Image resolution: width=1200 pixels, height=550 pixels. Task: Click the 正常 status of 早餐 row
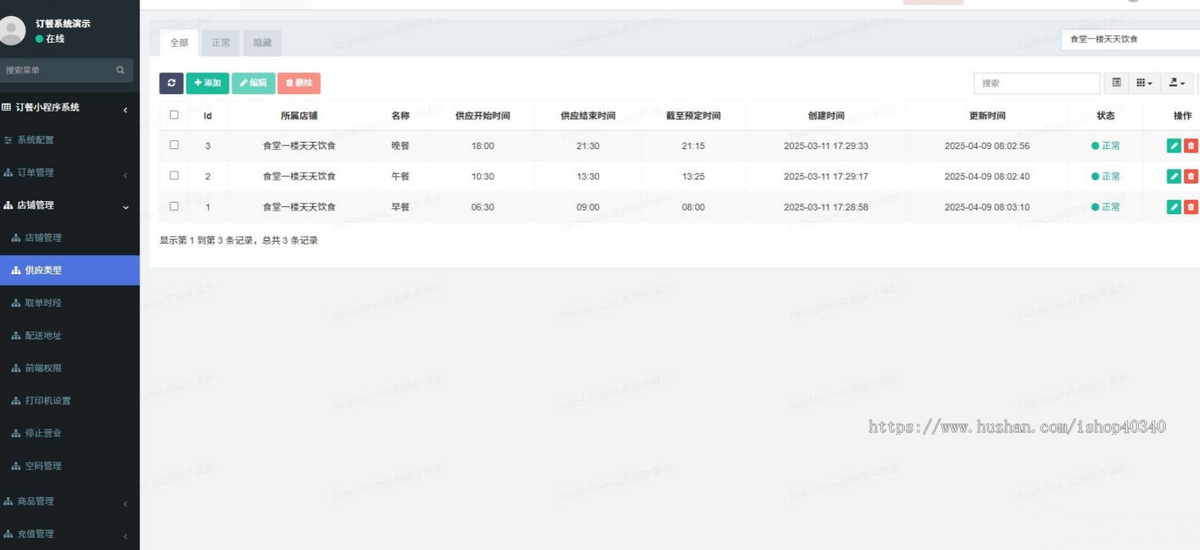pos(1106,207)
